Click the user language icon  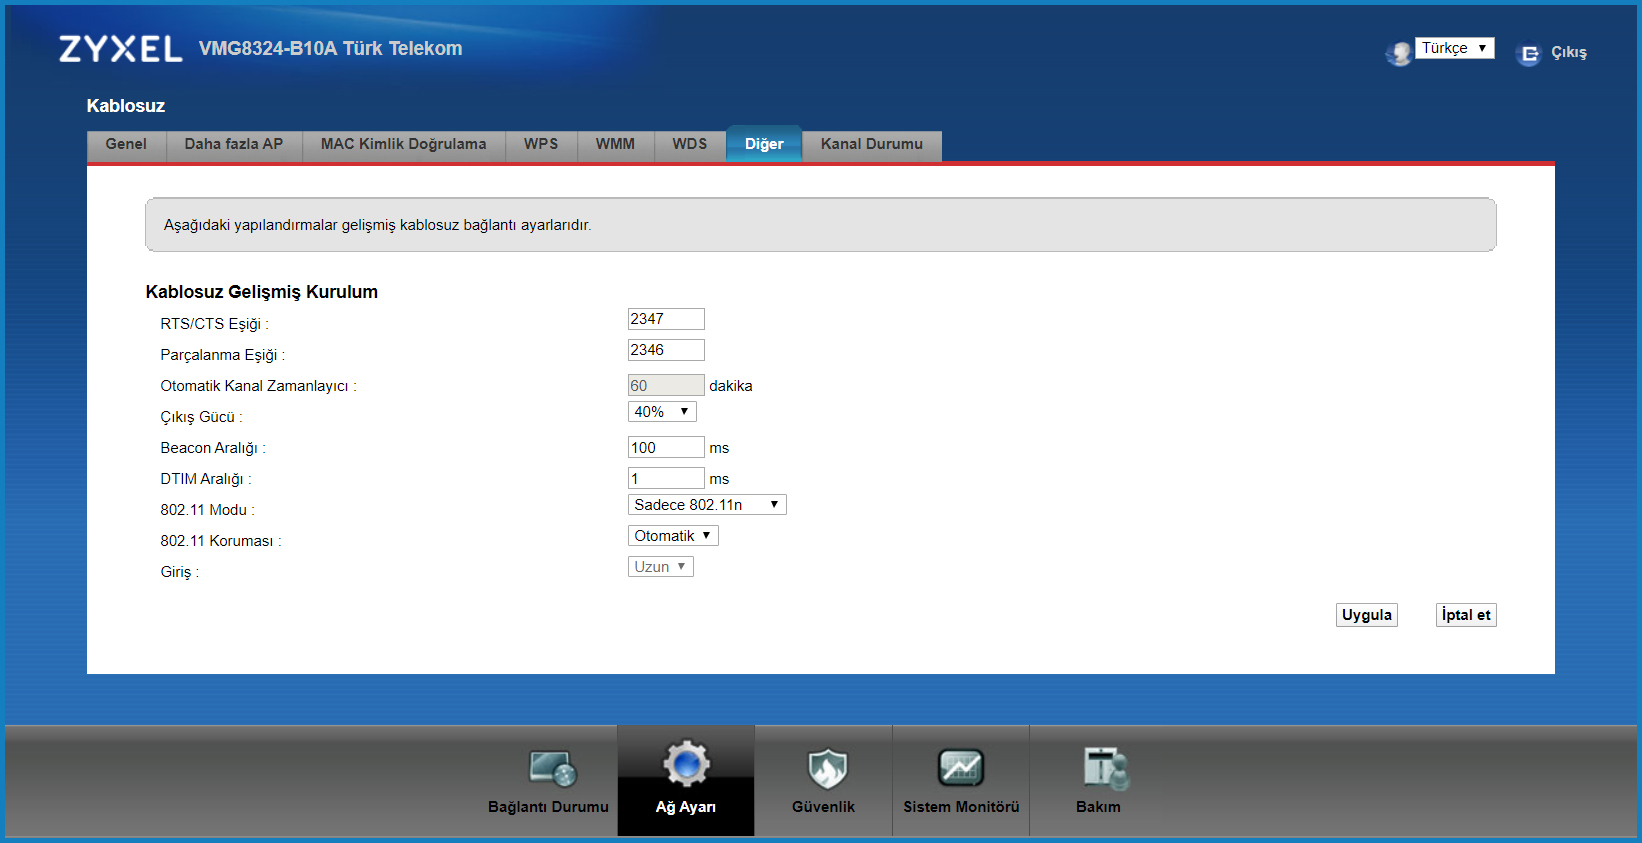click(1398, 53)
